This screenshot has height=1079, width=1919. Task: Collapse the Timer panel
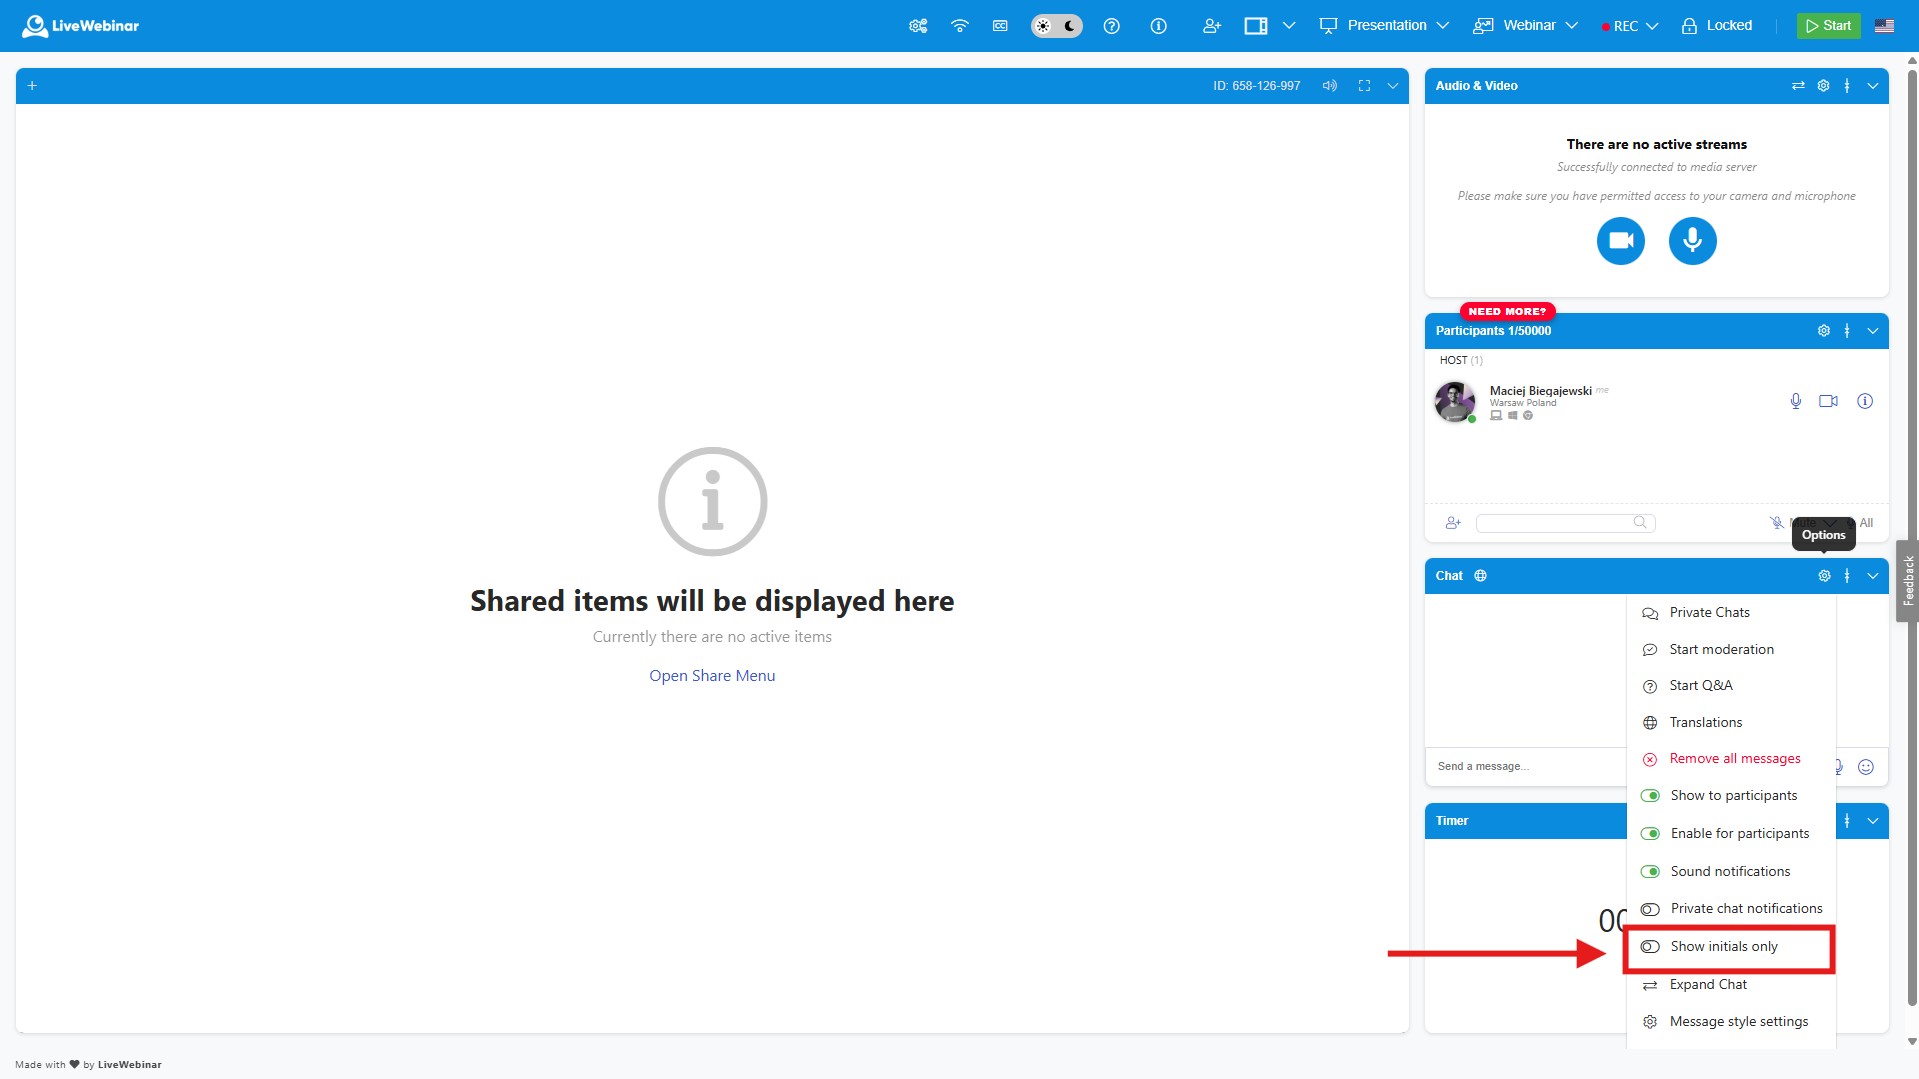1872,821
